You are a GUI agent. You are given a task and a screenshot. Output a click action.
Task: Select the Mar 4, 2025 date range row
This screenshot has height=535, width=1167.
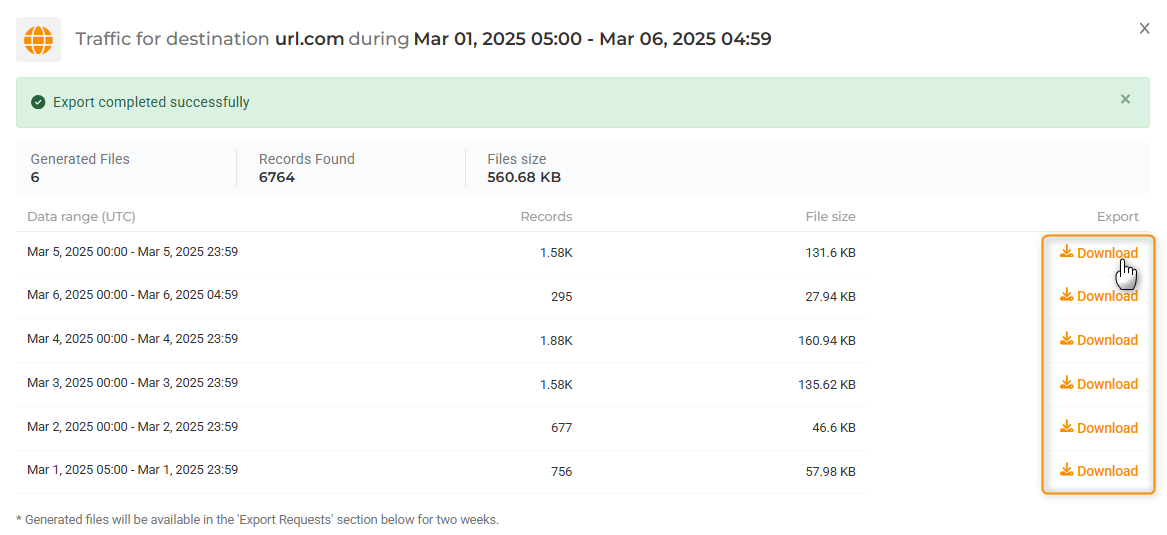[x=132, y=339]
